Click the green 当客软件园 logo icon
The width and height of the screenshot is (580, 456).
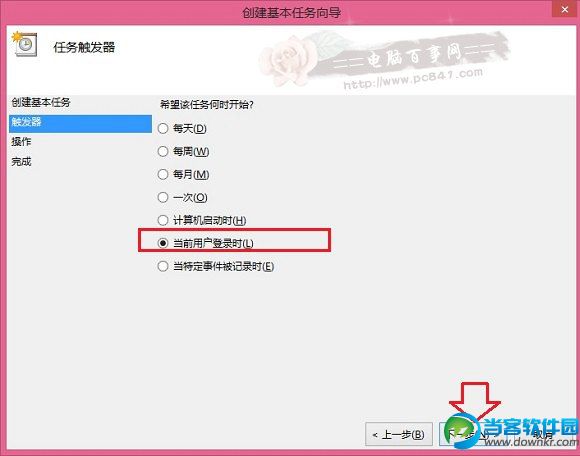[x=461, y=431]
